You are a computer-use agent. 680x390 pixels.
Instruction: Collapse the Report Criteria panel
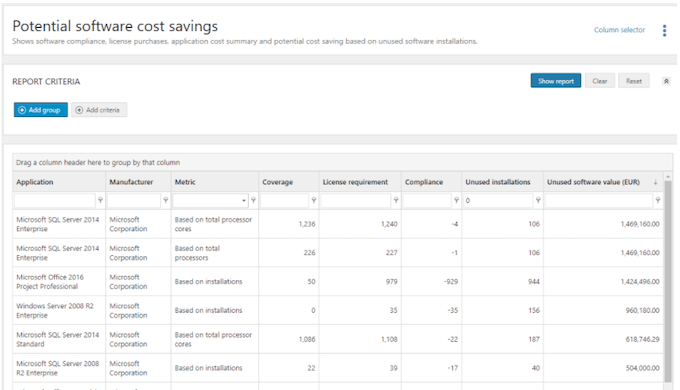click(666, 81)
